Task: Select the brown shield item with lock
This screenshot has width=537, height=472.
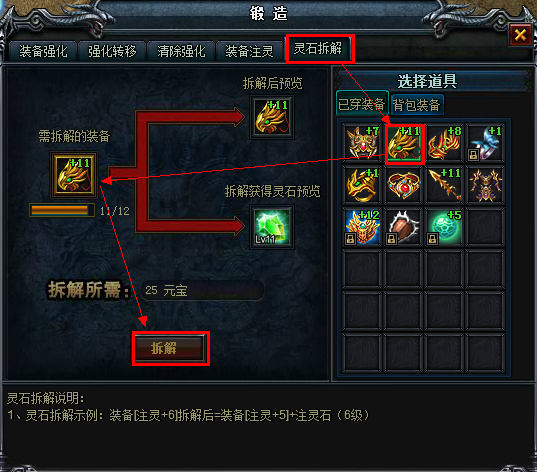Action: 403,226
